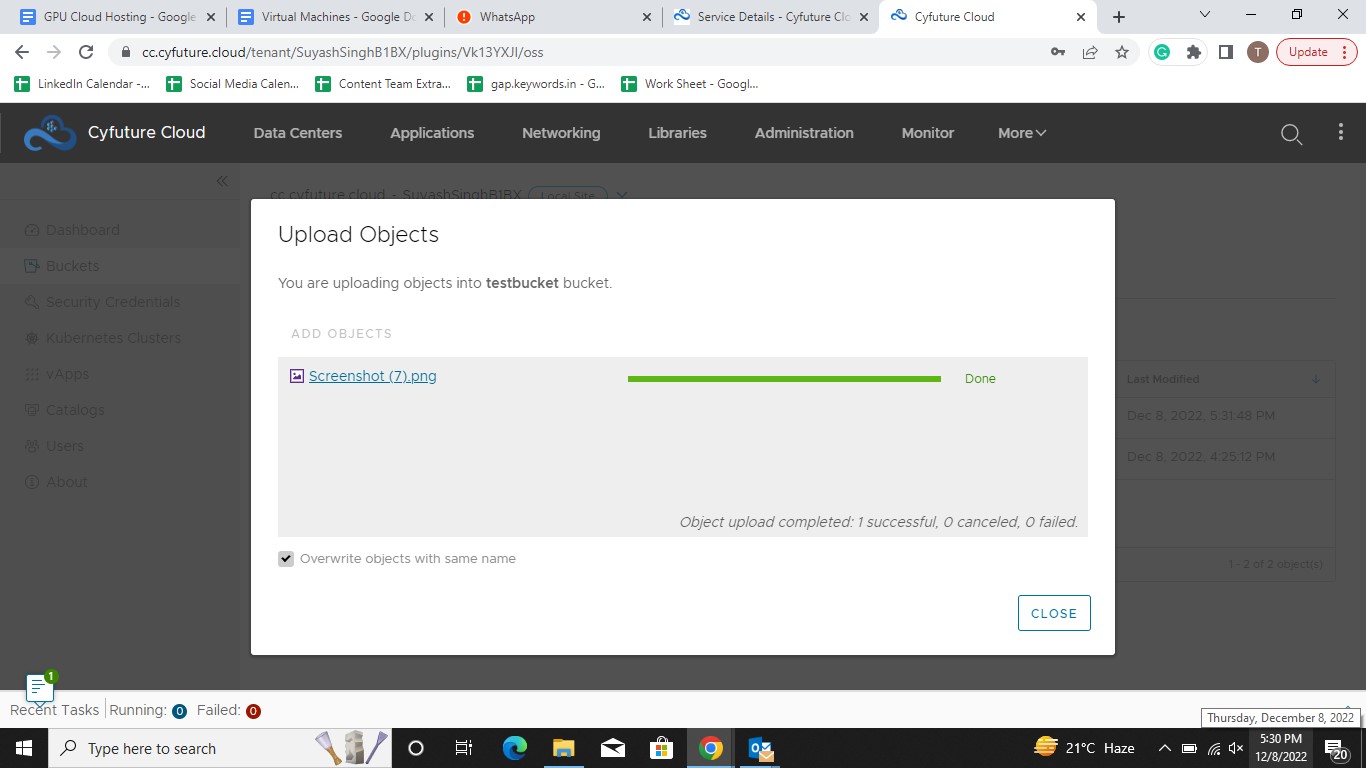1366x768 pixels.
Task: Click the browser address bar URL
Action: (342, 52)
